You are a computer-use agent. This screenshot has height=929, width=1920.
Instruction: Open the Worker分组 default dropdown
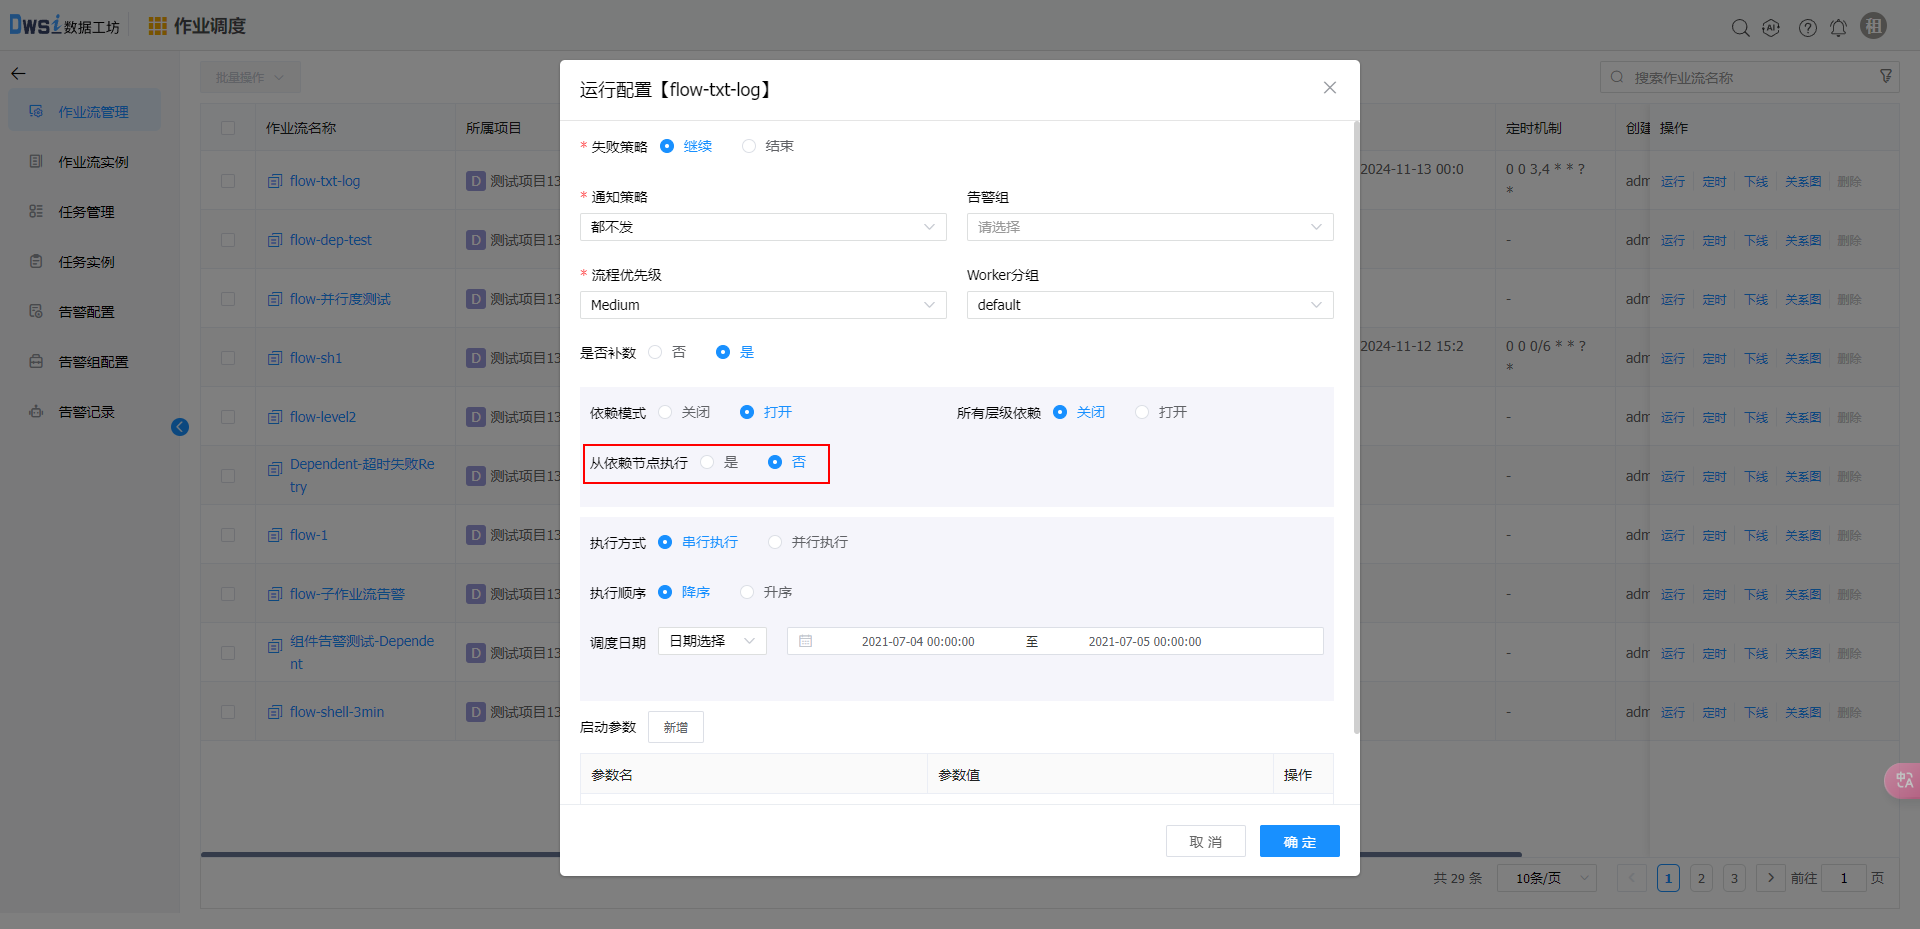point(1149,305)
